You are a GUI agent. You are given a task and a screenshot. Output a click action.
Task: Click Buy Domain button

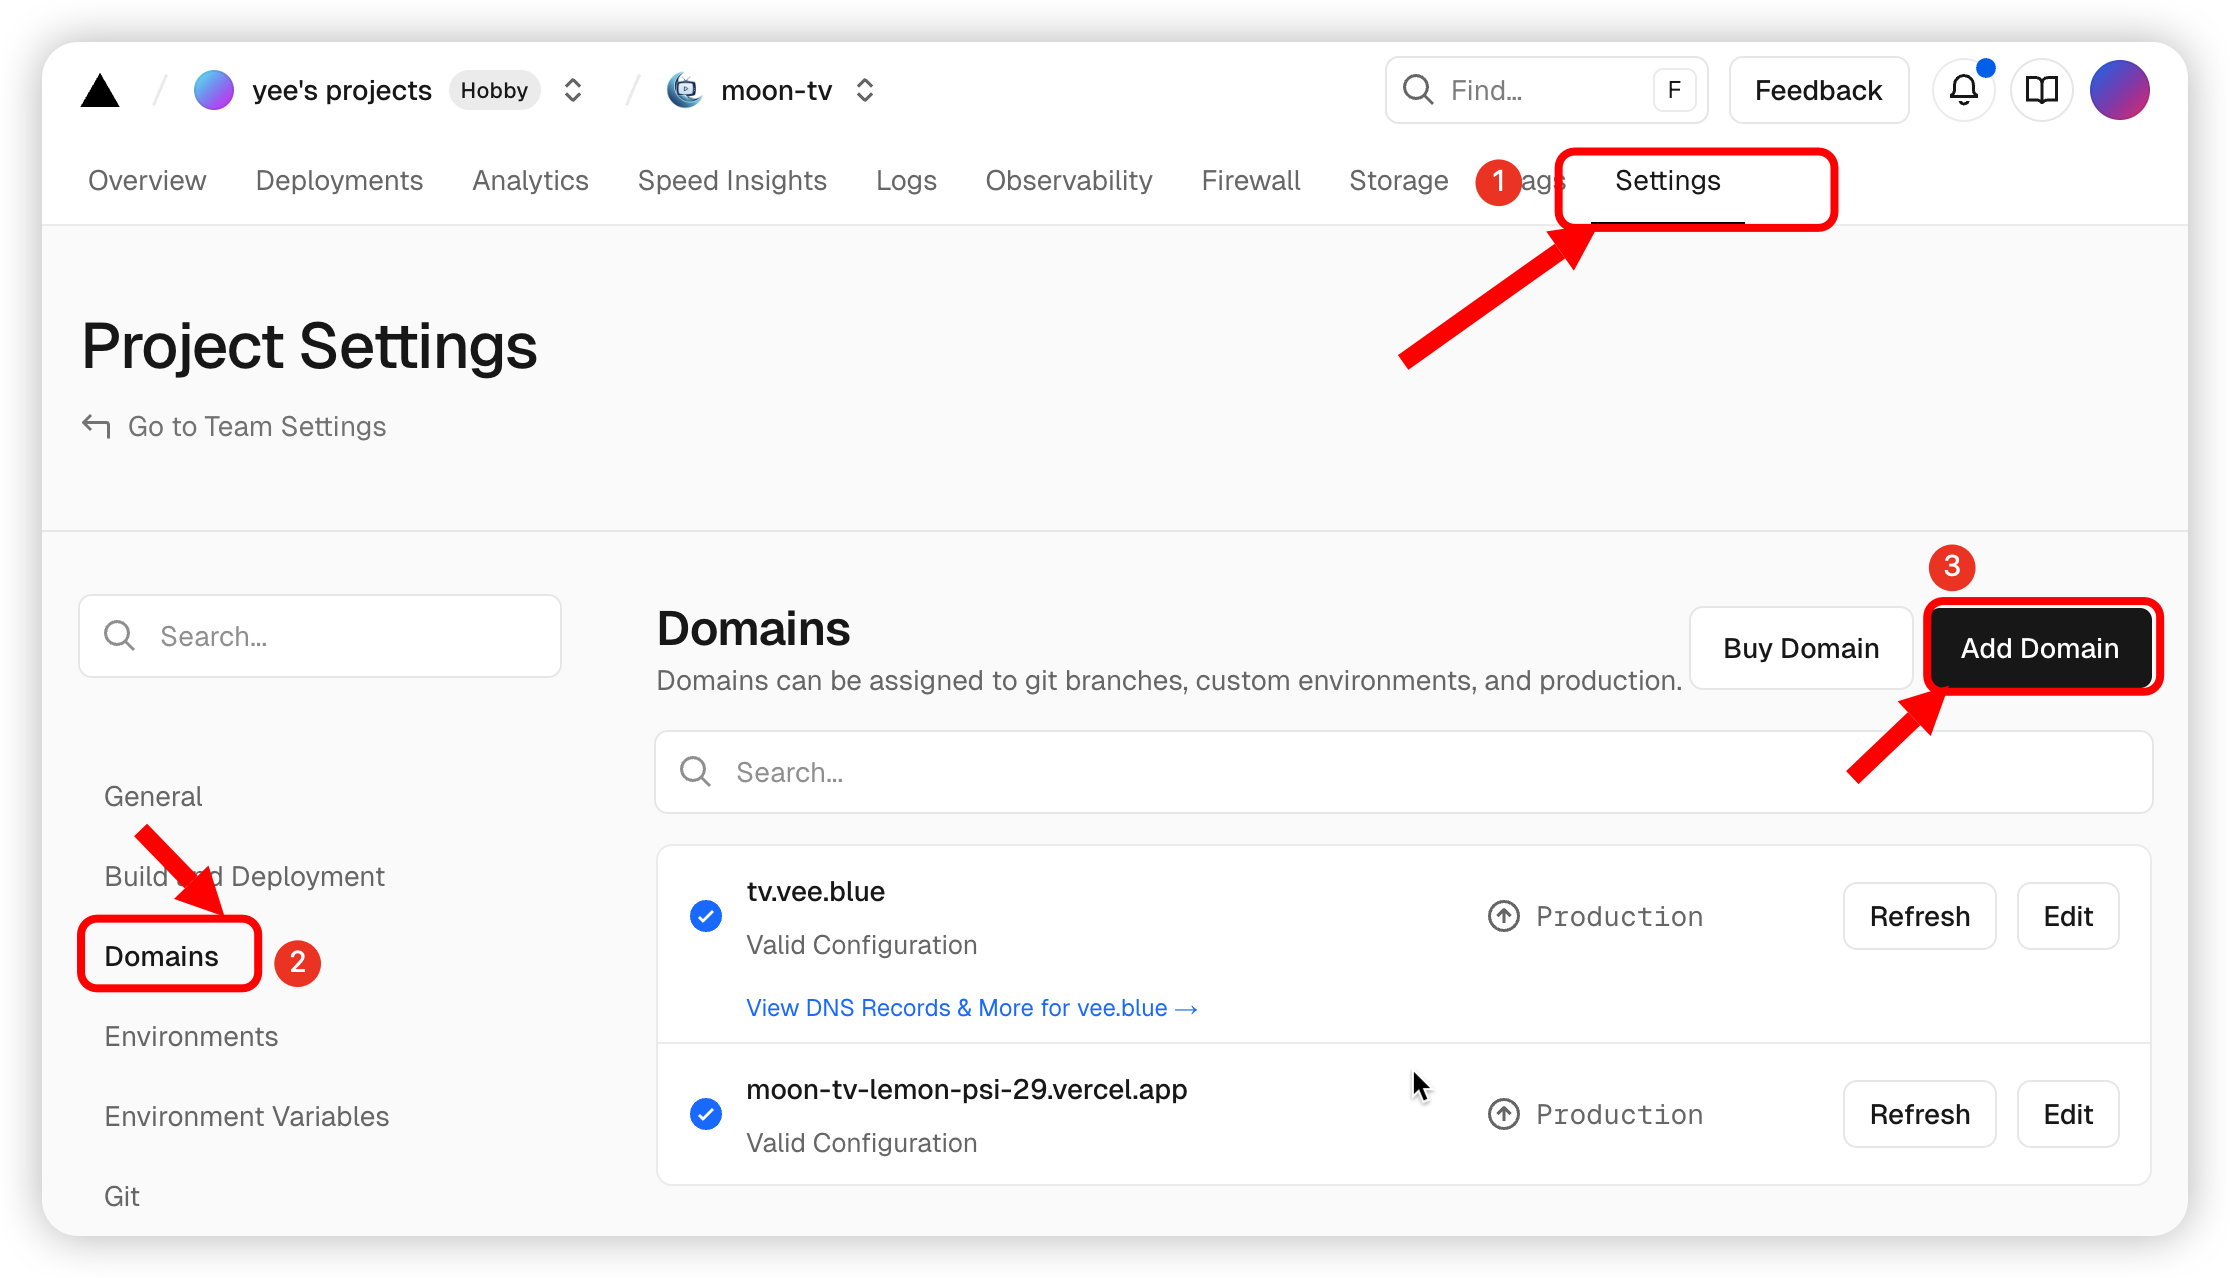pos(1800,648)
